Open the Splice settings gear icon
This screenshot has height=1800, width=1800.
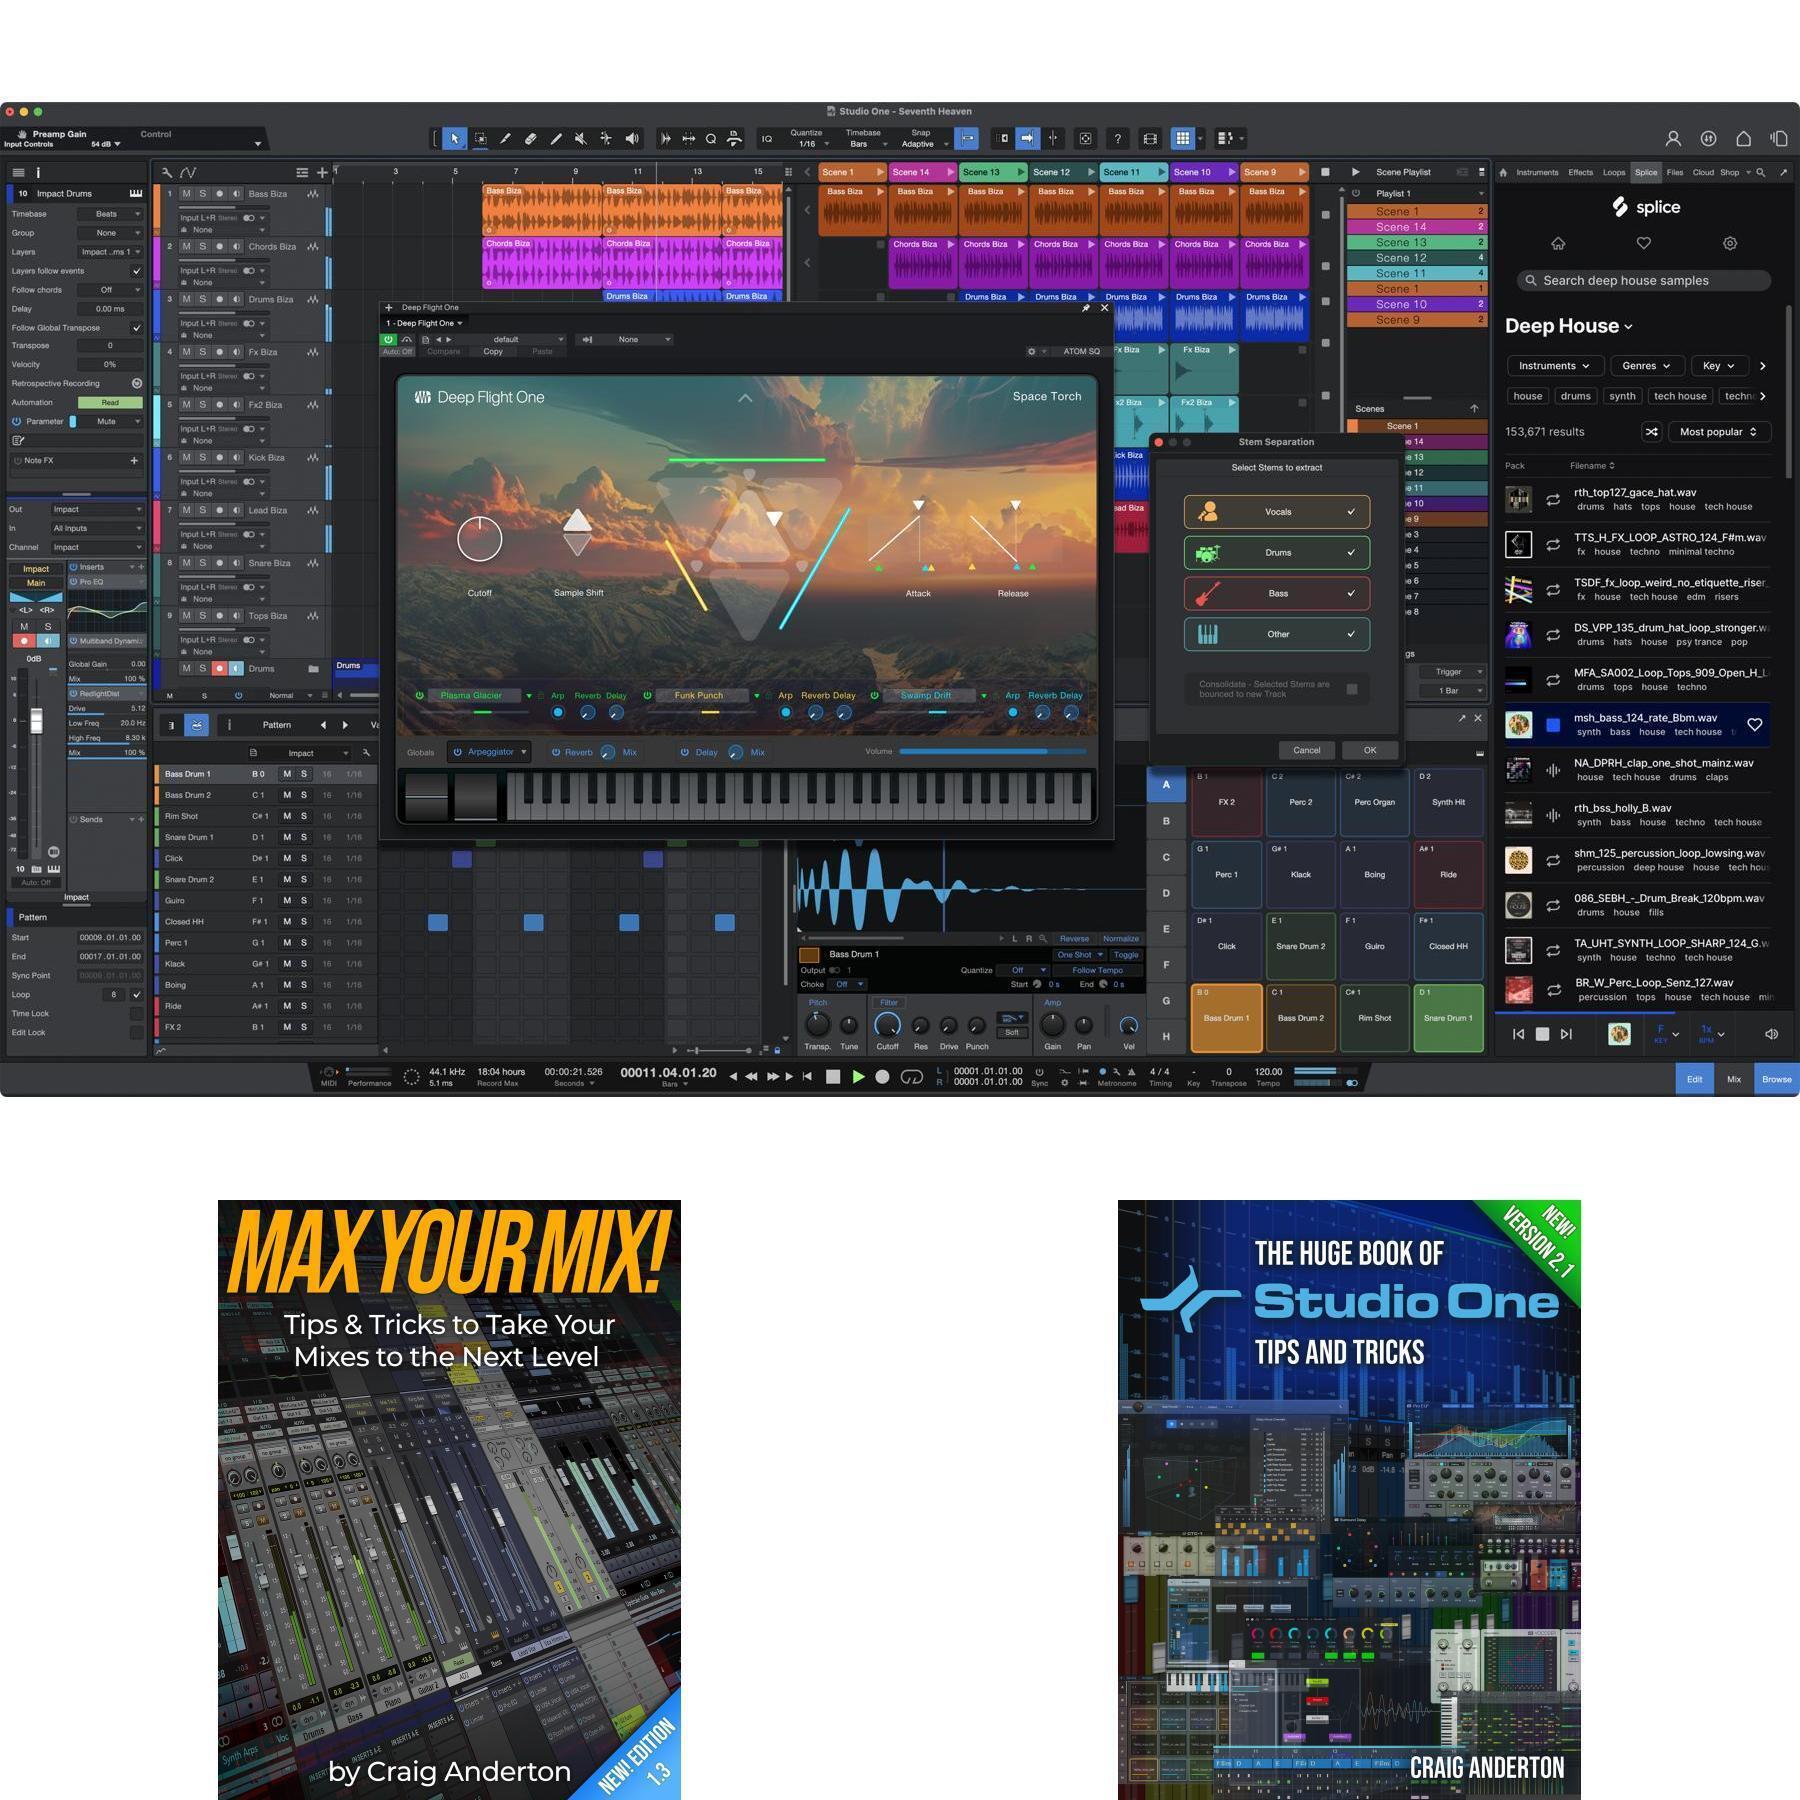pyautogui.click(x=1729, y=243)
